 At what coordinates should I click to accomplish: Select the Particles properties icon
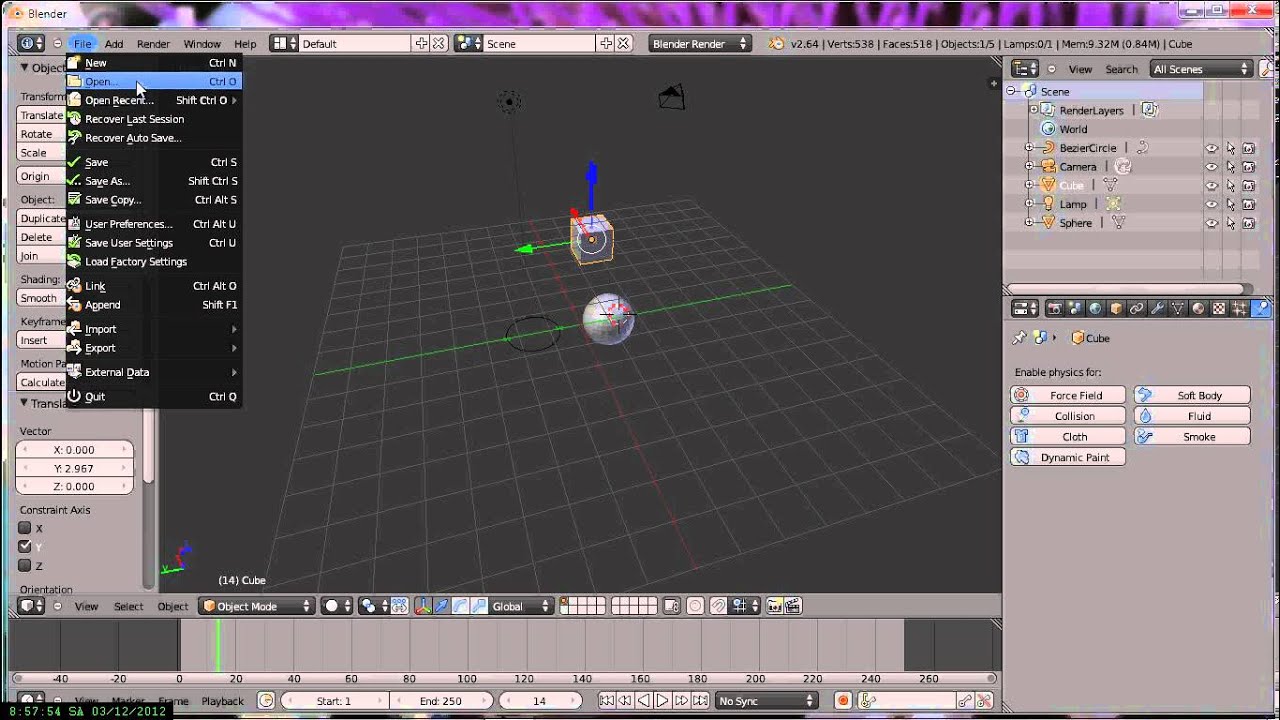pos(1240,308)
